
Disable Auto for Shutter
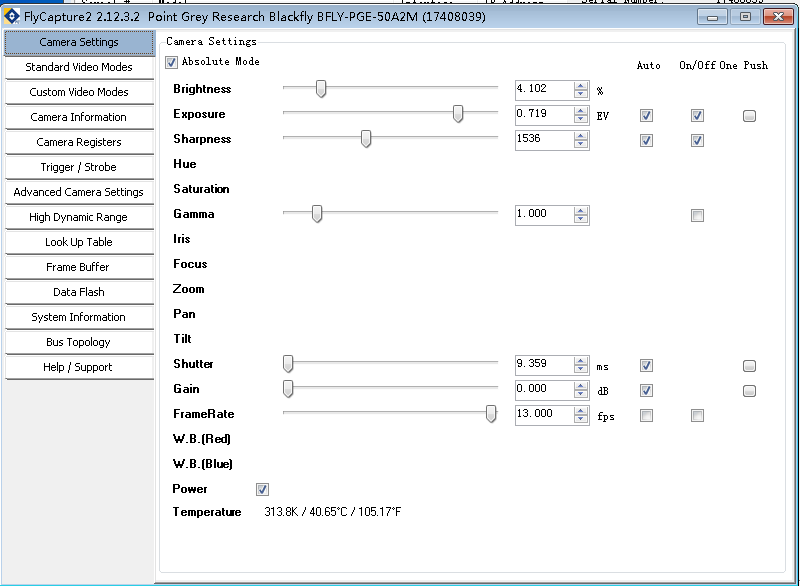point(646,366)
